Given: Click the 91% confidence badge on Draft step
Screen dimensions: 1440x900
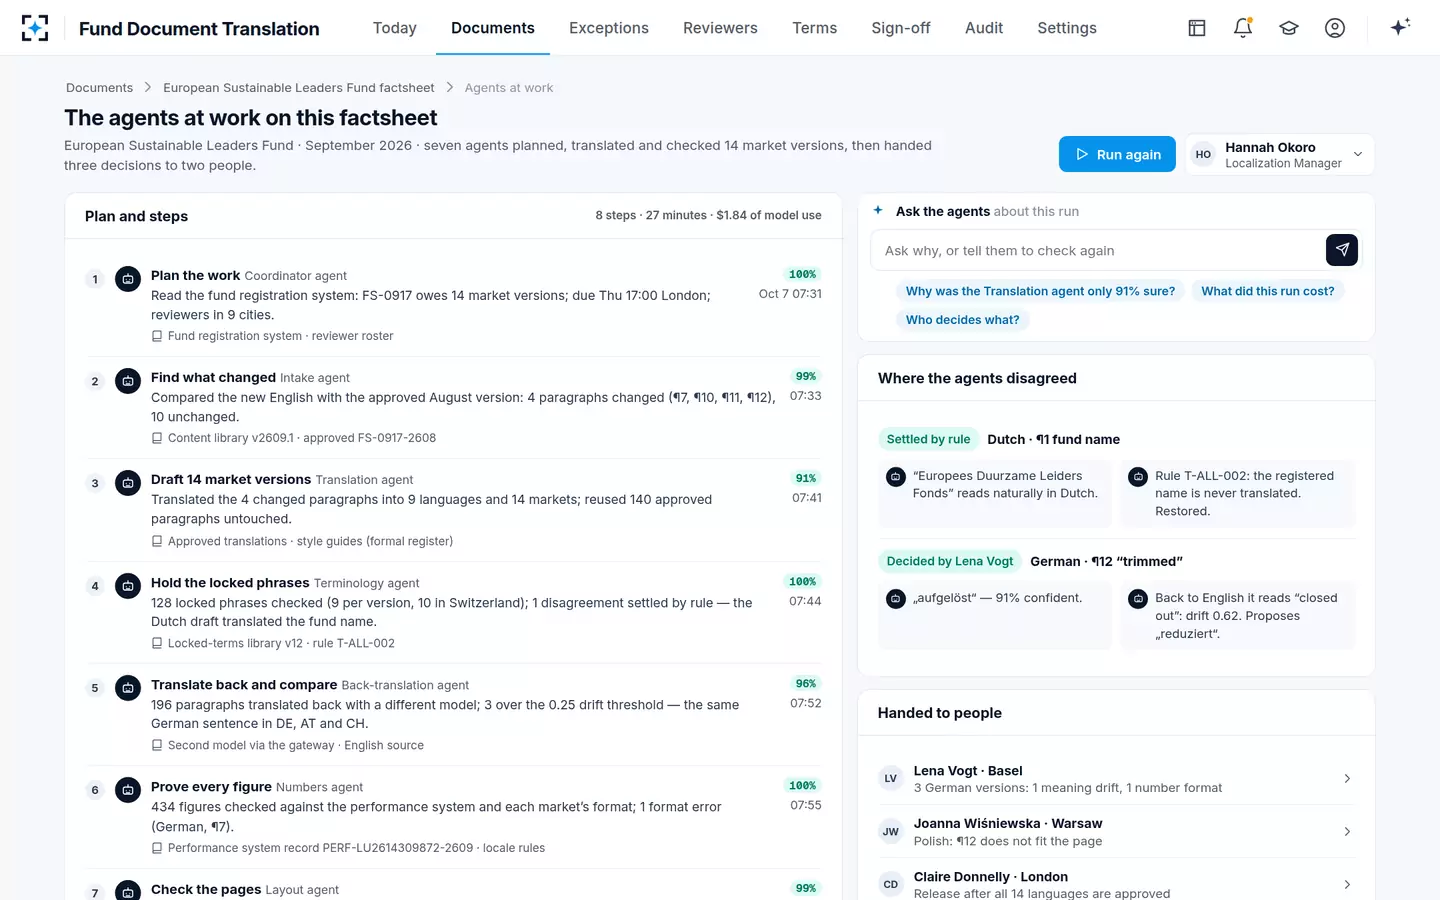Looking at the screenshot, I should pos(806,478).
